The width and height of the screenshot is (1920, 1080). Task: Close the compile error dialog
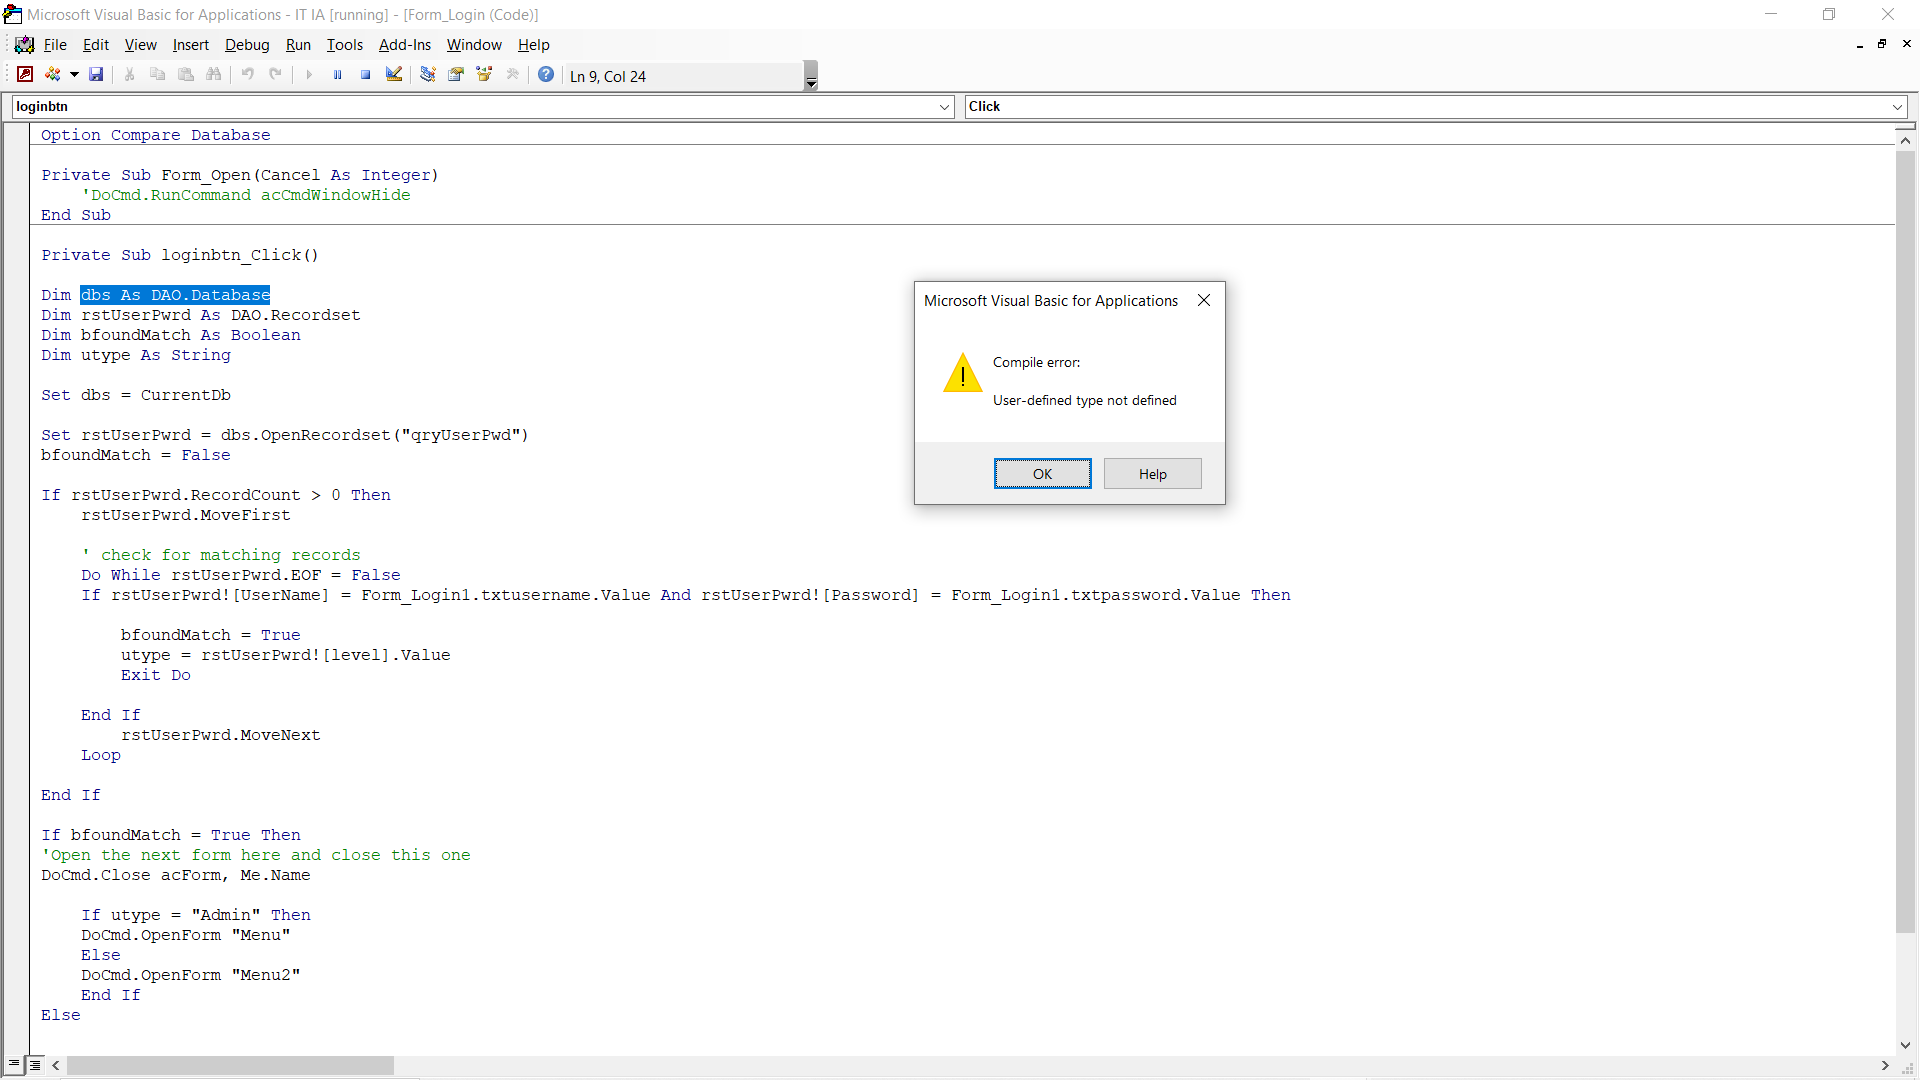click(x=1204, y=300)
